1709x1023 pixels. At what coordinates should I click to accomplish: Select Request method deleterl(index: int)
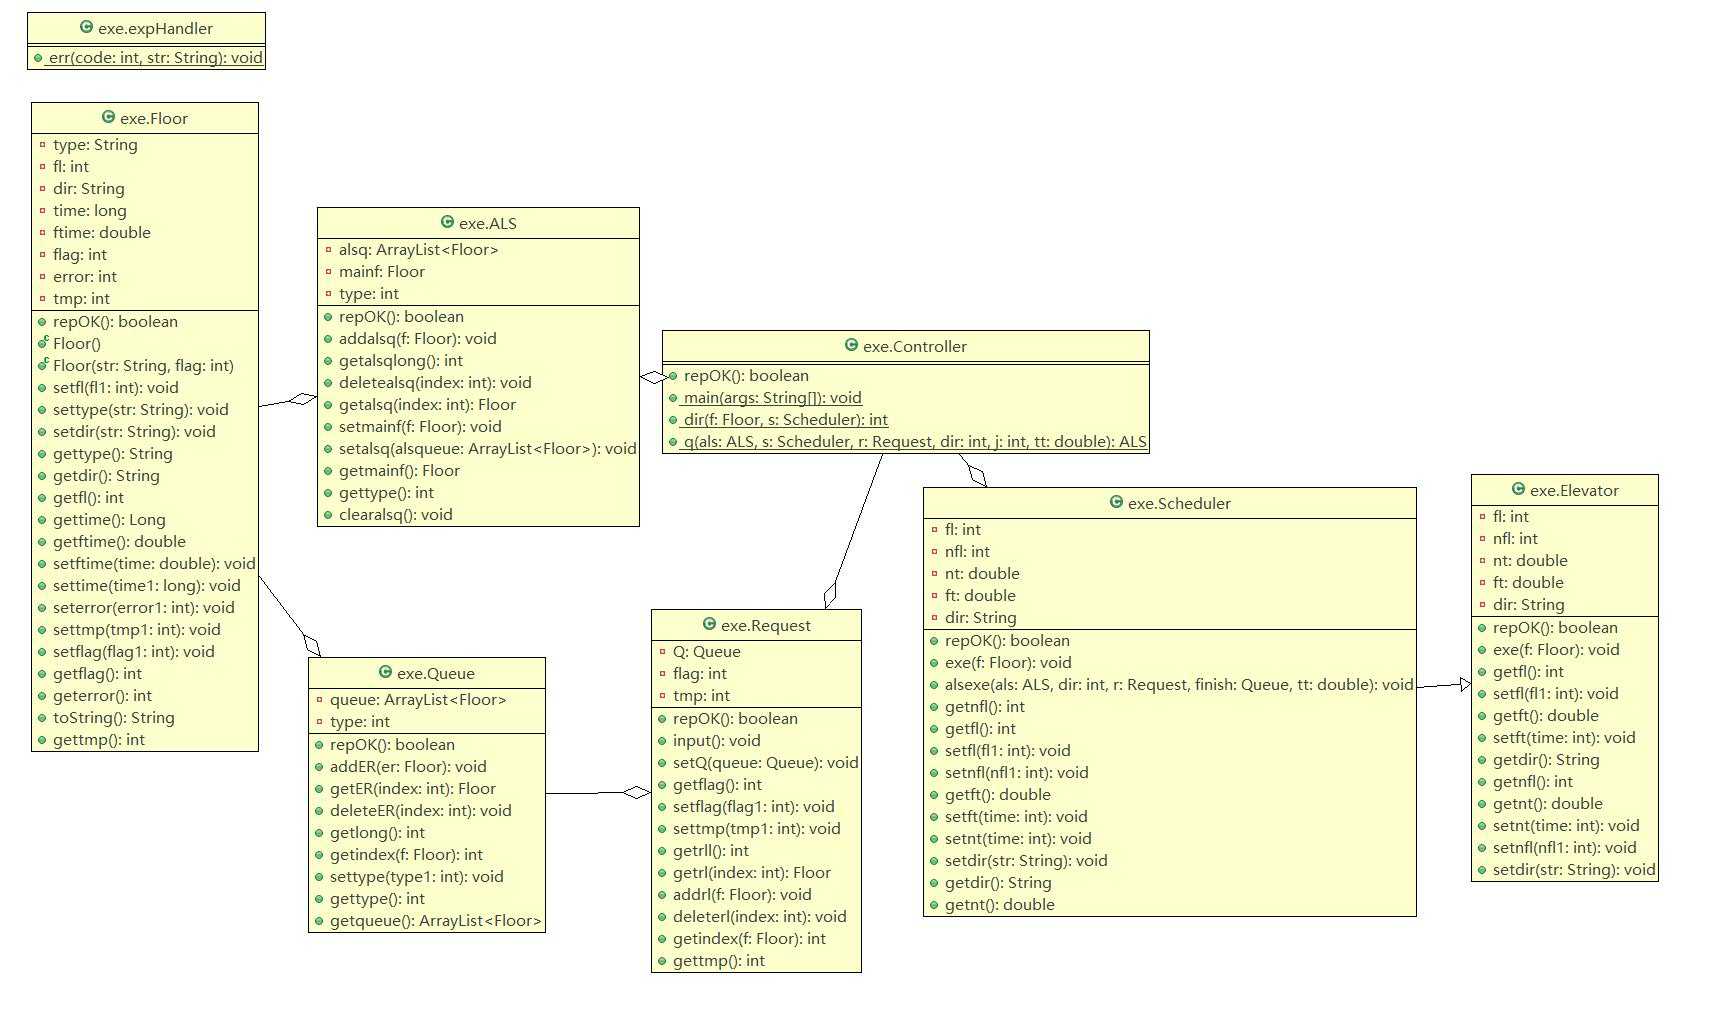coord(760,916)
